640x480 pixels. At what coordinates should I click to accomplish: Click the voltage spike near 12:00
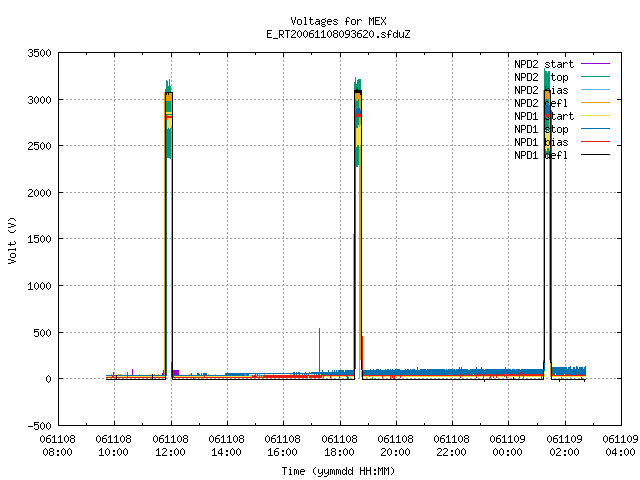coord(169,229)
